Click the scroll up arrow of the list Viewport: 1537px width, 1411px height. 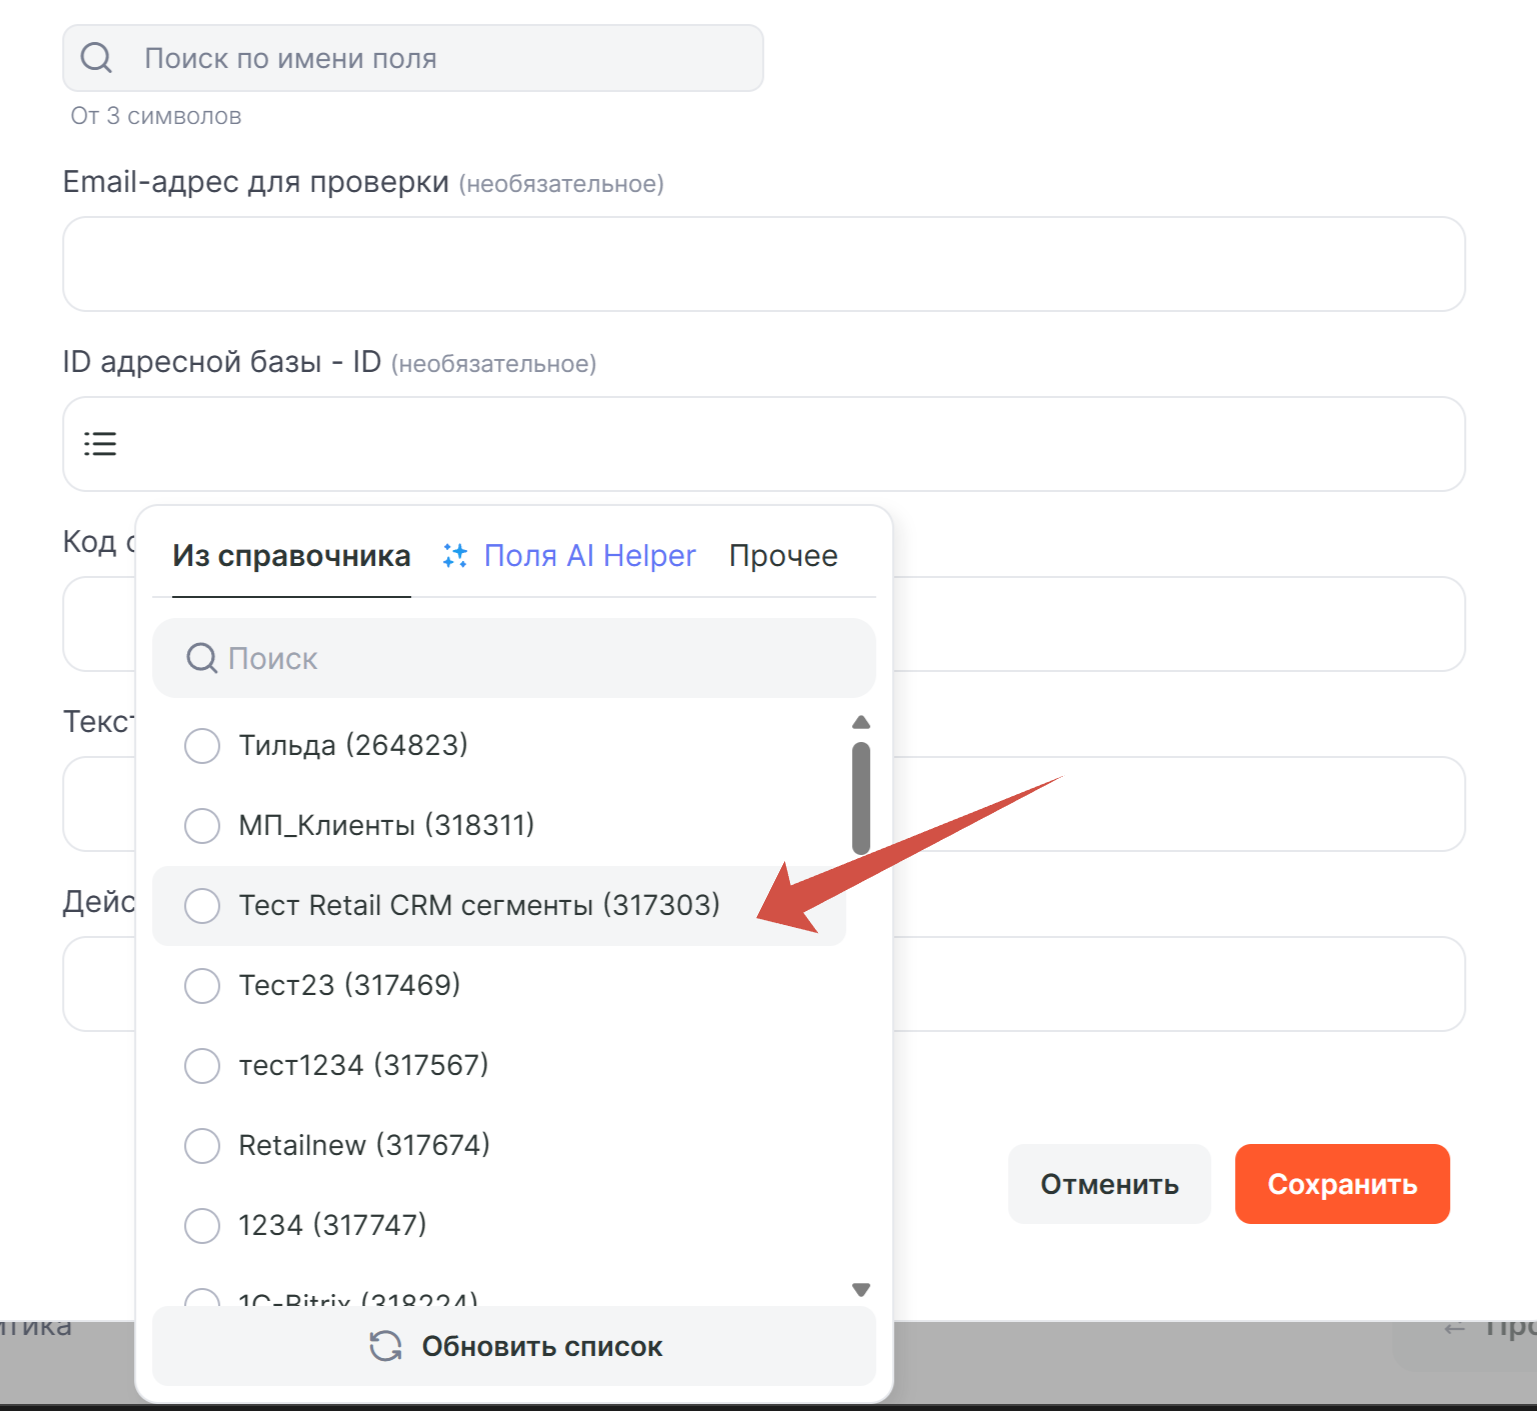tap(861, 722)
